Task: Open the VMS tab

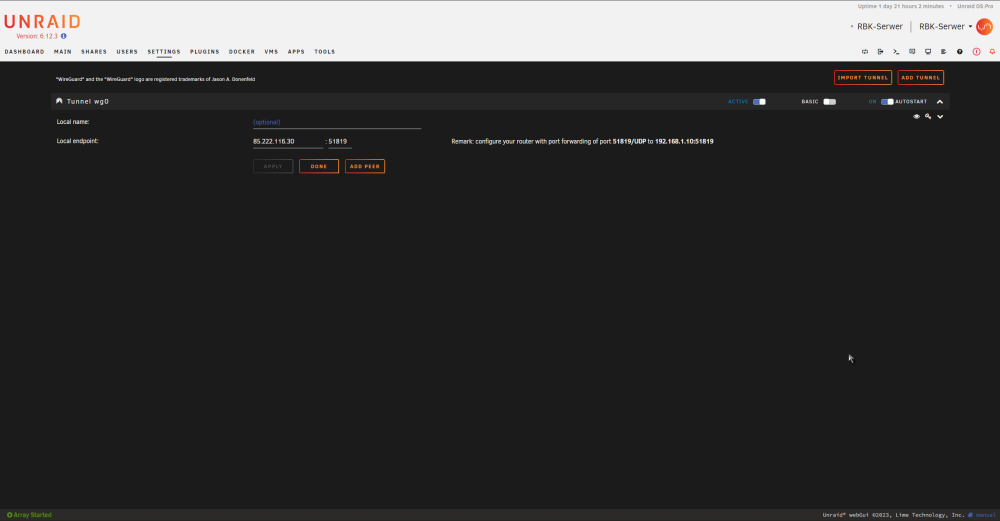Action: [272, 52]
